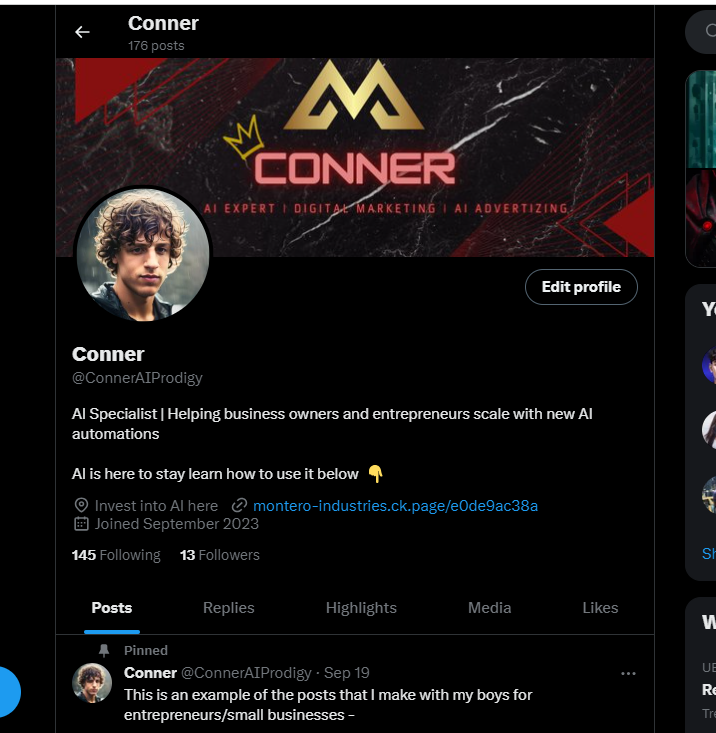Viewport: 716px width, 733px height.
Task: Click the link chain icon beside website
Action: (239, 505)
